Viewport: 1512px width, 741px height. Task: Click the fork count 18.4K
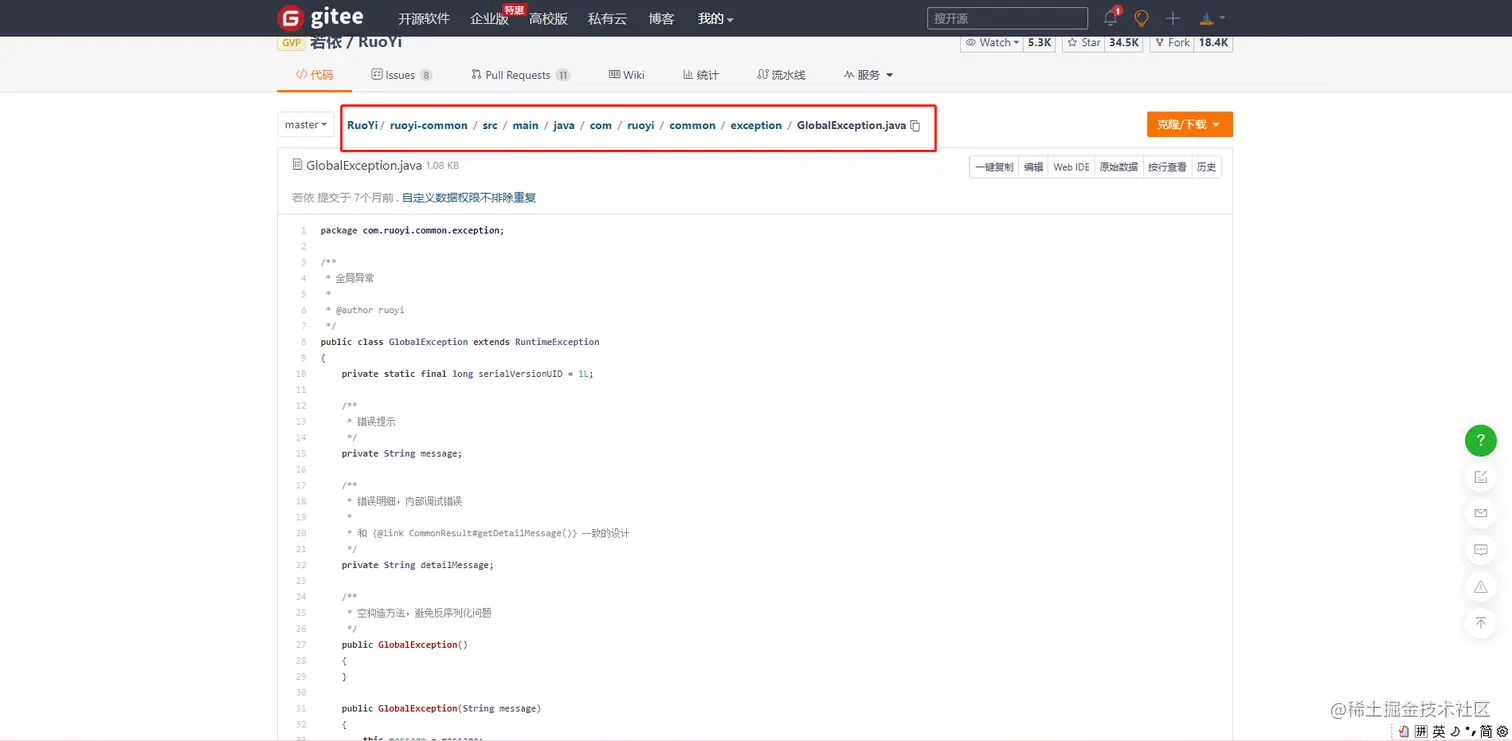coord(1214,43)
